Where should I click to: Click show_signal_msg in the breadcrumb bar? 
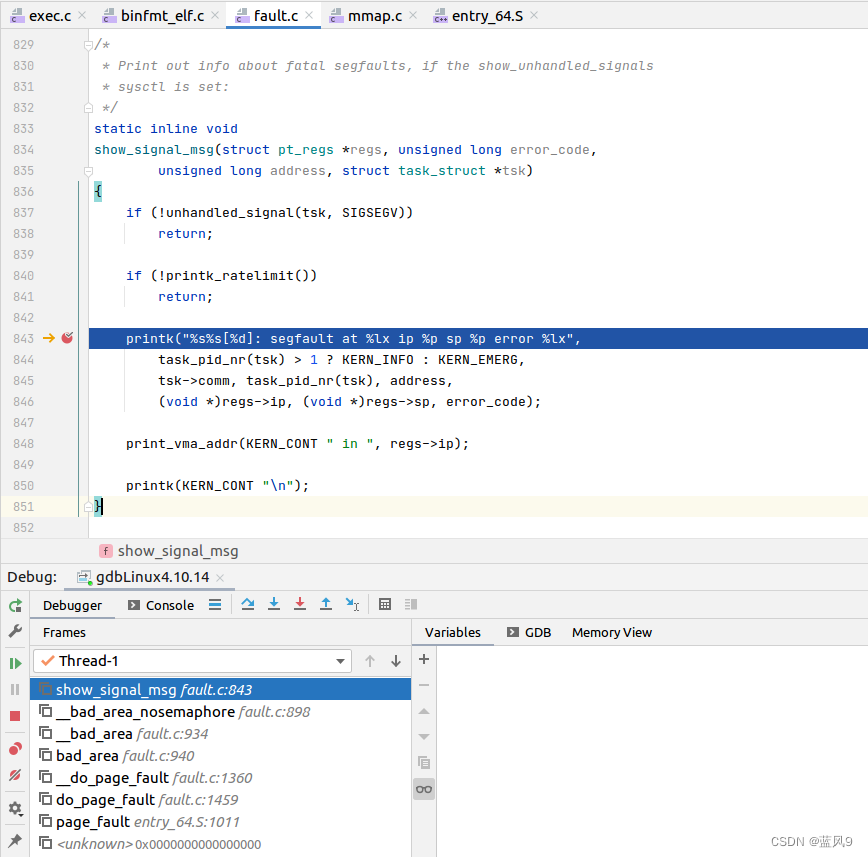click(178, 551)
